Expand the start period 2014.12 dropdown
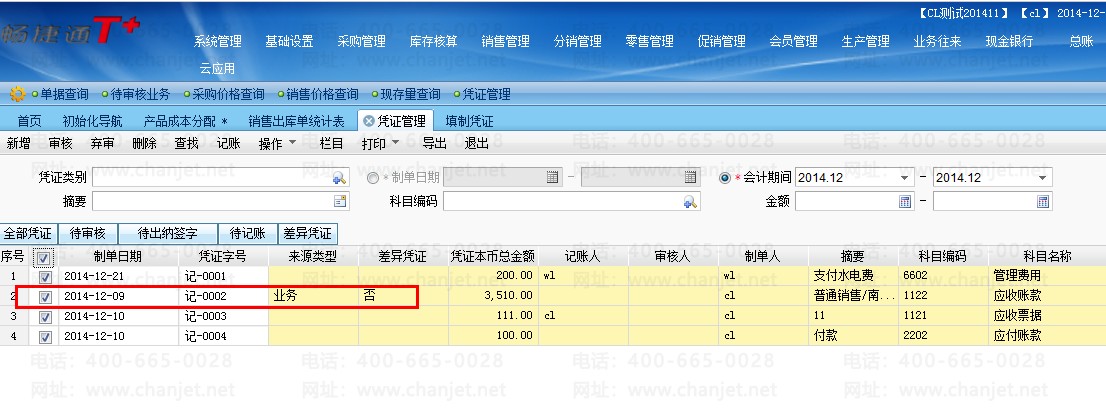 click(905, 178)
